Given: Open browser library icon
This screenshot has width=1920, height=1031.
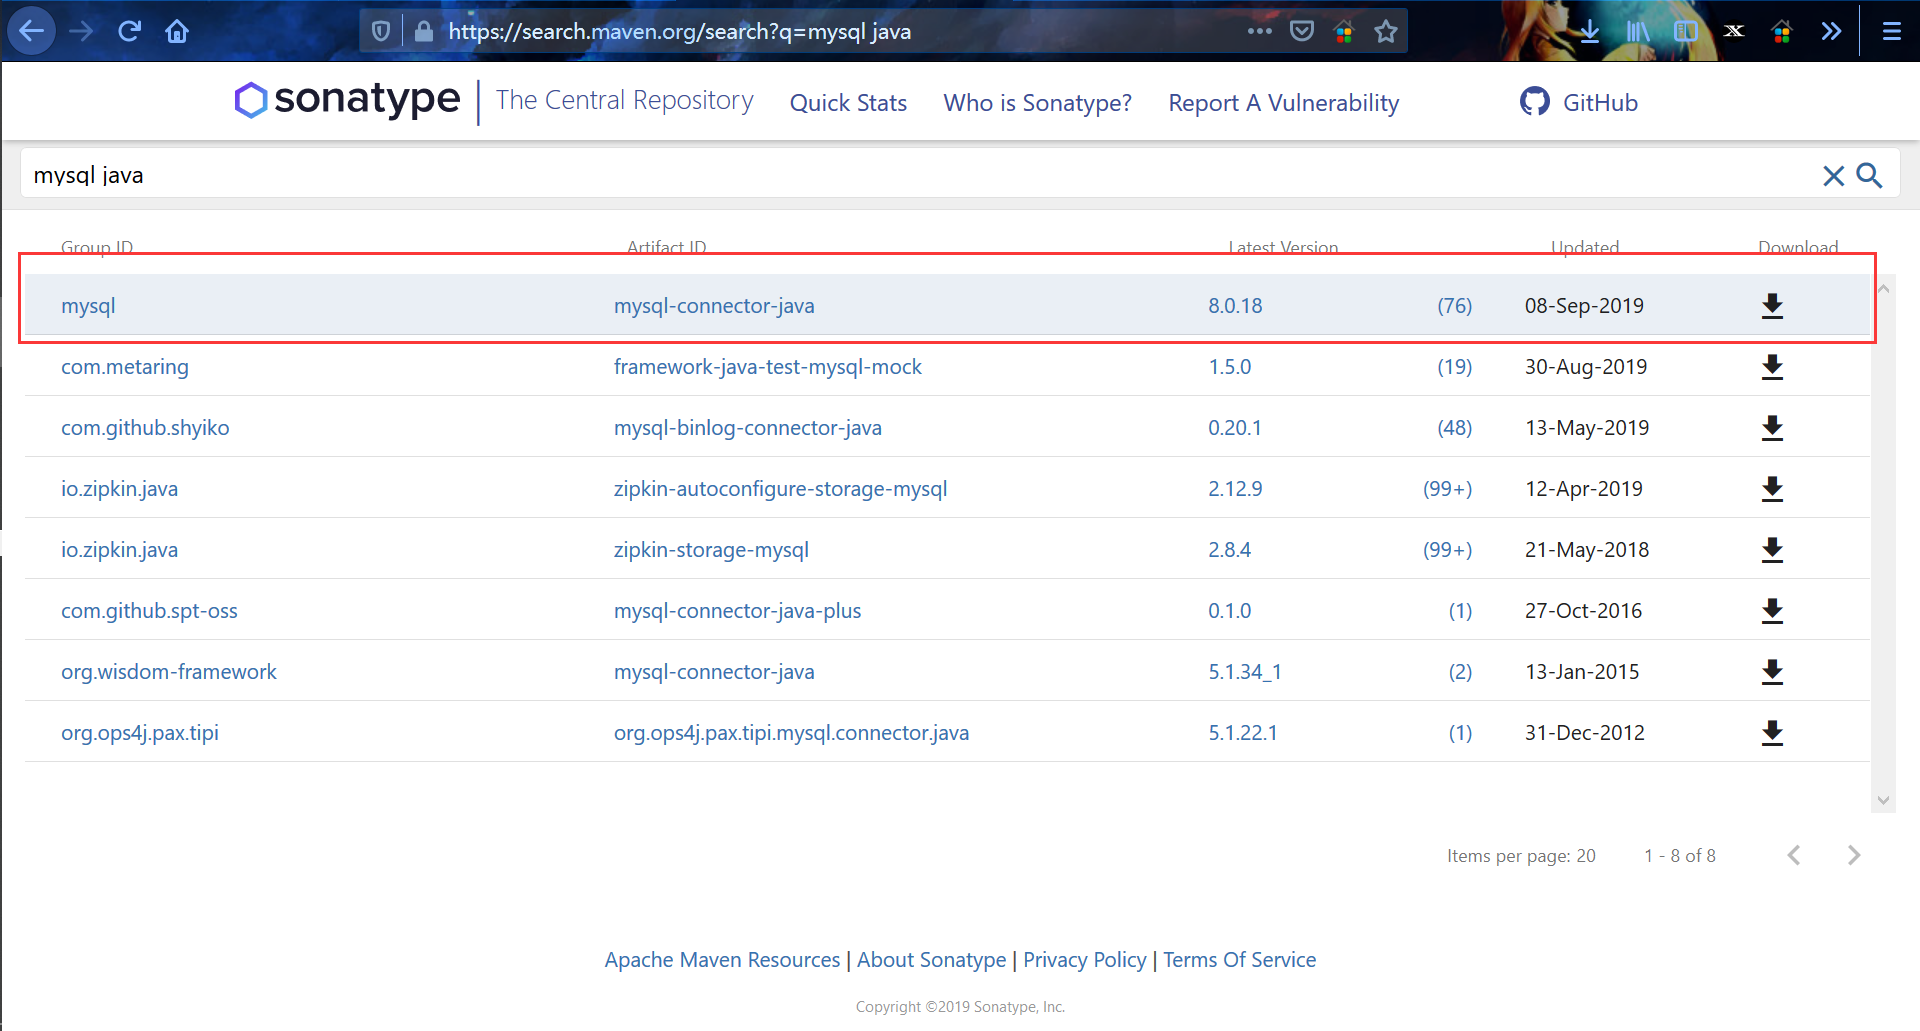Looking at the screenshot, I should tap(1637, 31).
